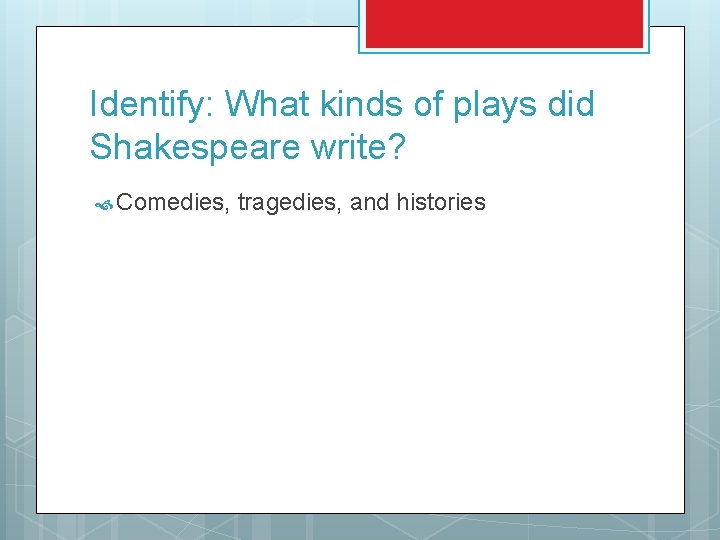
Task: Click the word "What" in the title
Action: click(267, 104)
